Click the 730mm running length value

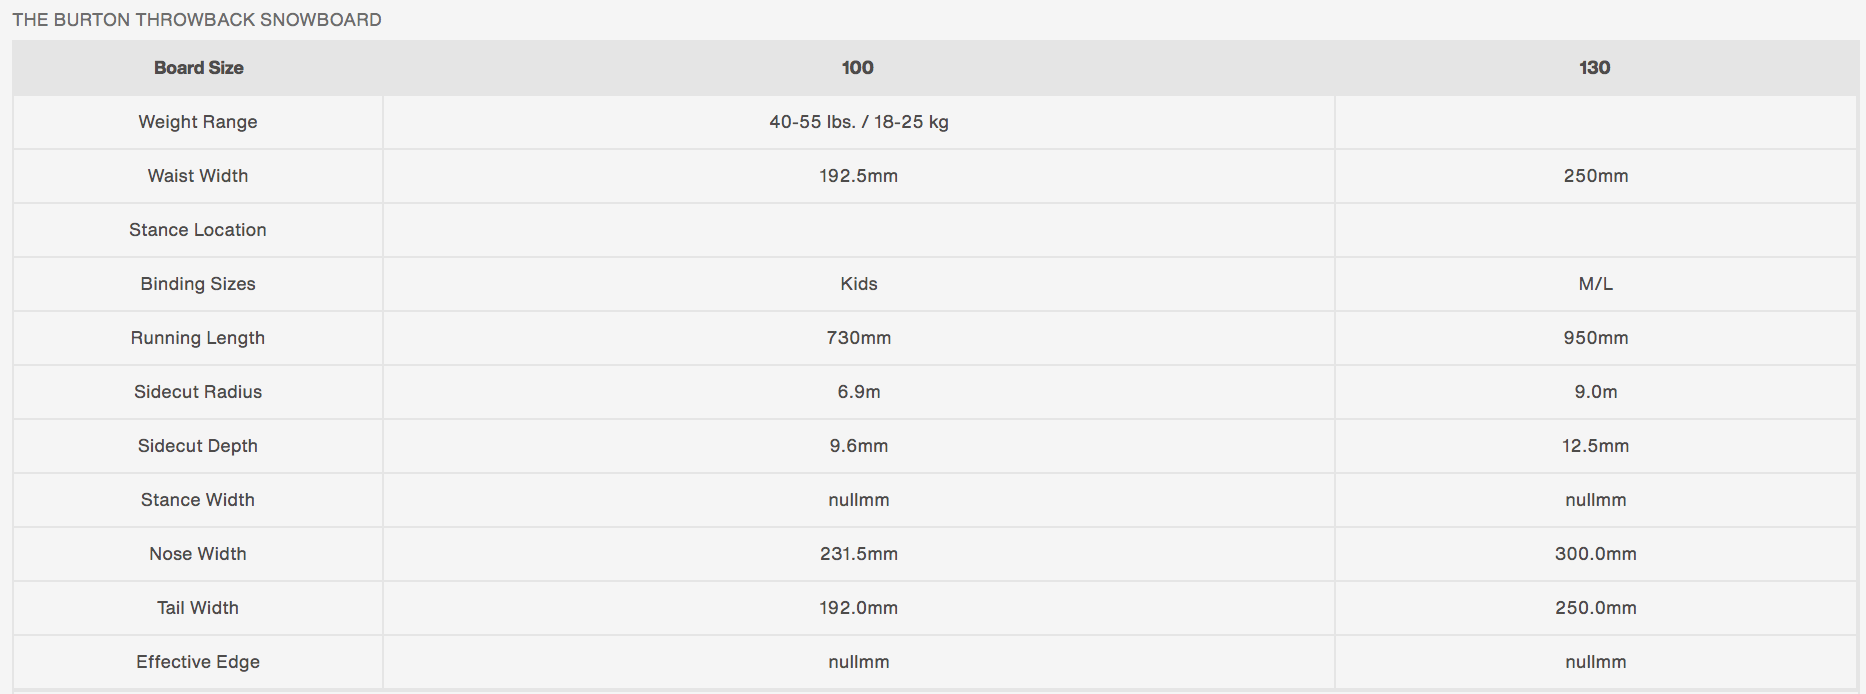coord(858,338)
